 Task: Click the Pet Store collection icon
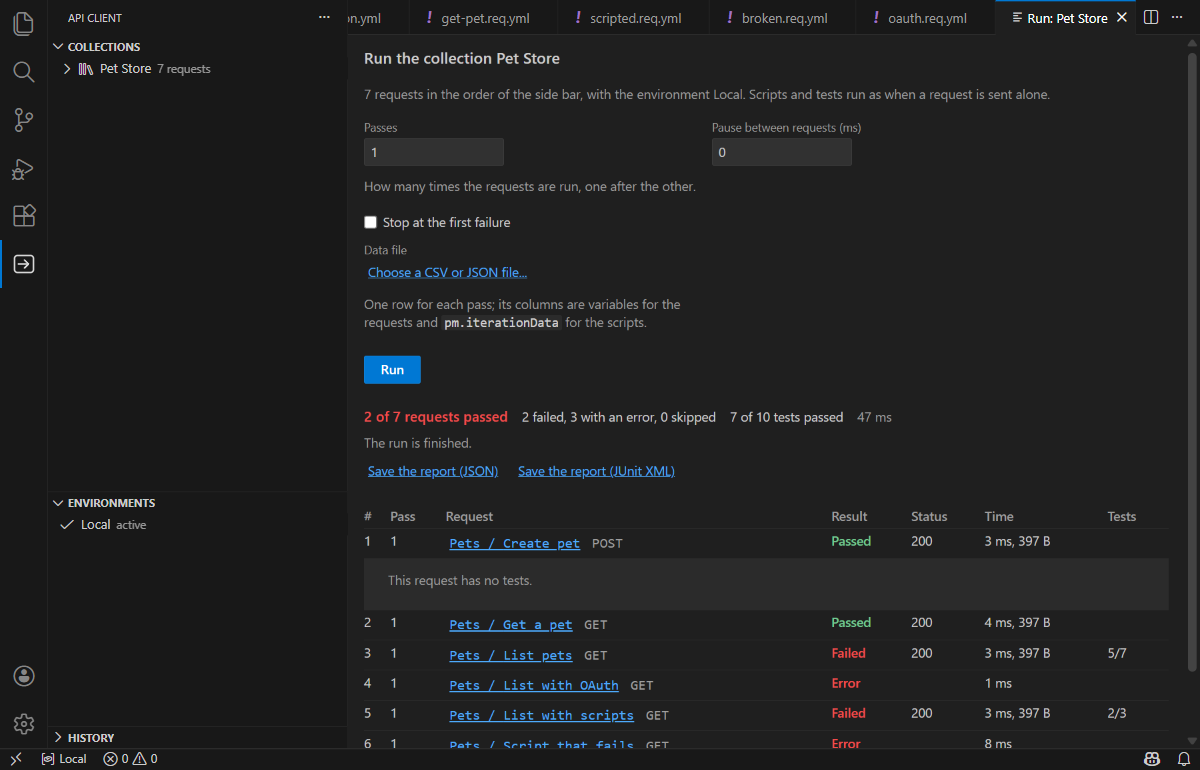click(86, 69)
